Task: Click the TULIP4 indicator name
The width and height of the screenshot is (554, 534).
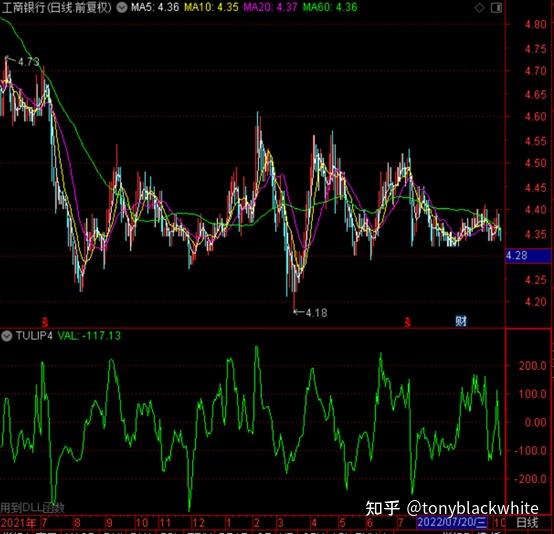Action: tap(34, 336)
